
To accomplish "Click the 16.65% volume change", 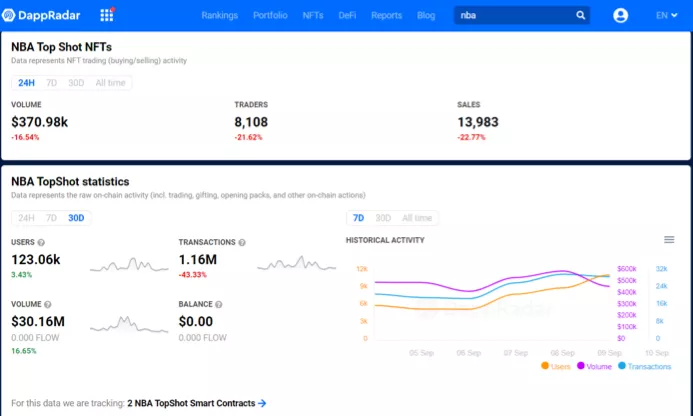I will point(24,351).
